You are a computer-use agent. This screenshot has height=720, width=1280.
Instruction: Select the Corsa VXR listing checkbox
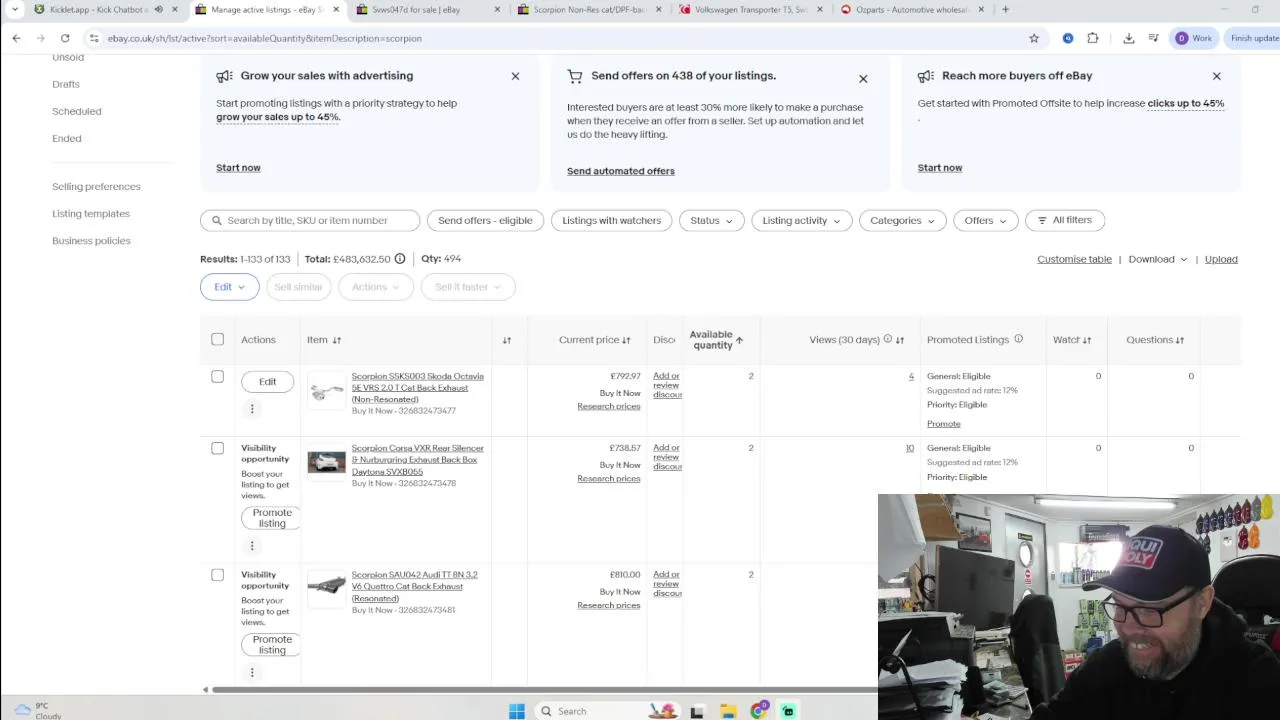(217, 448)
